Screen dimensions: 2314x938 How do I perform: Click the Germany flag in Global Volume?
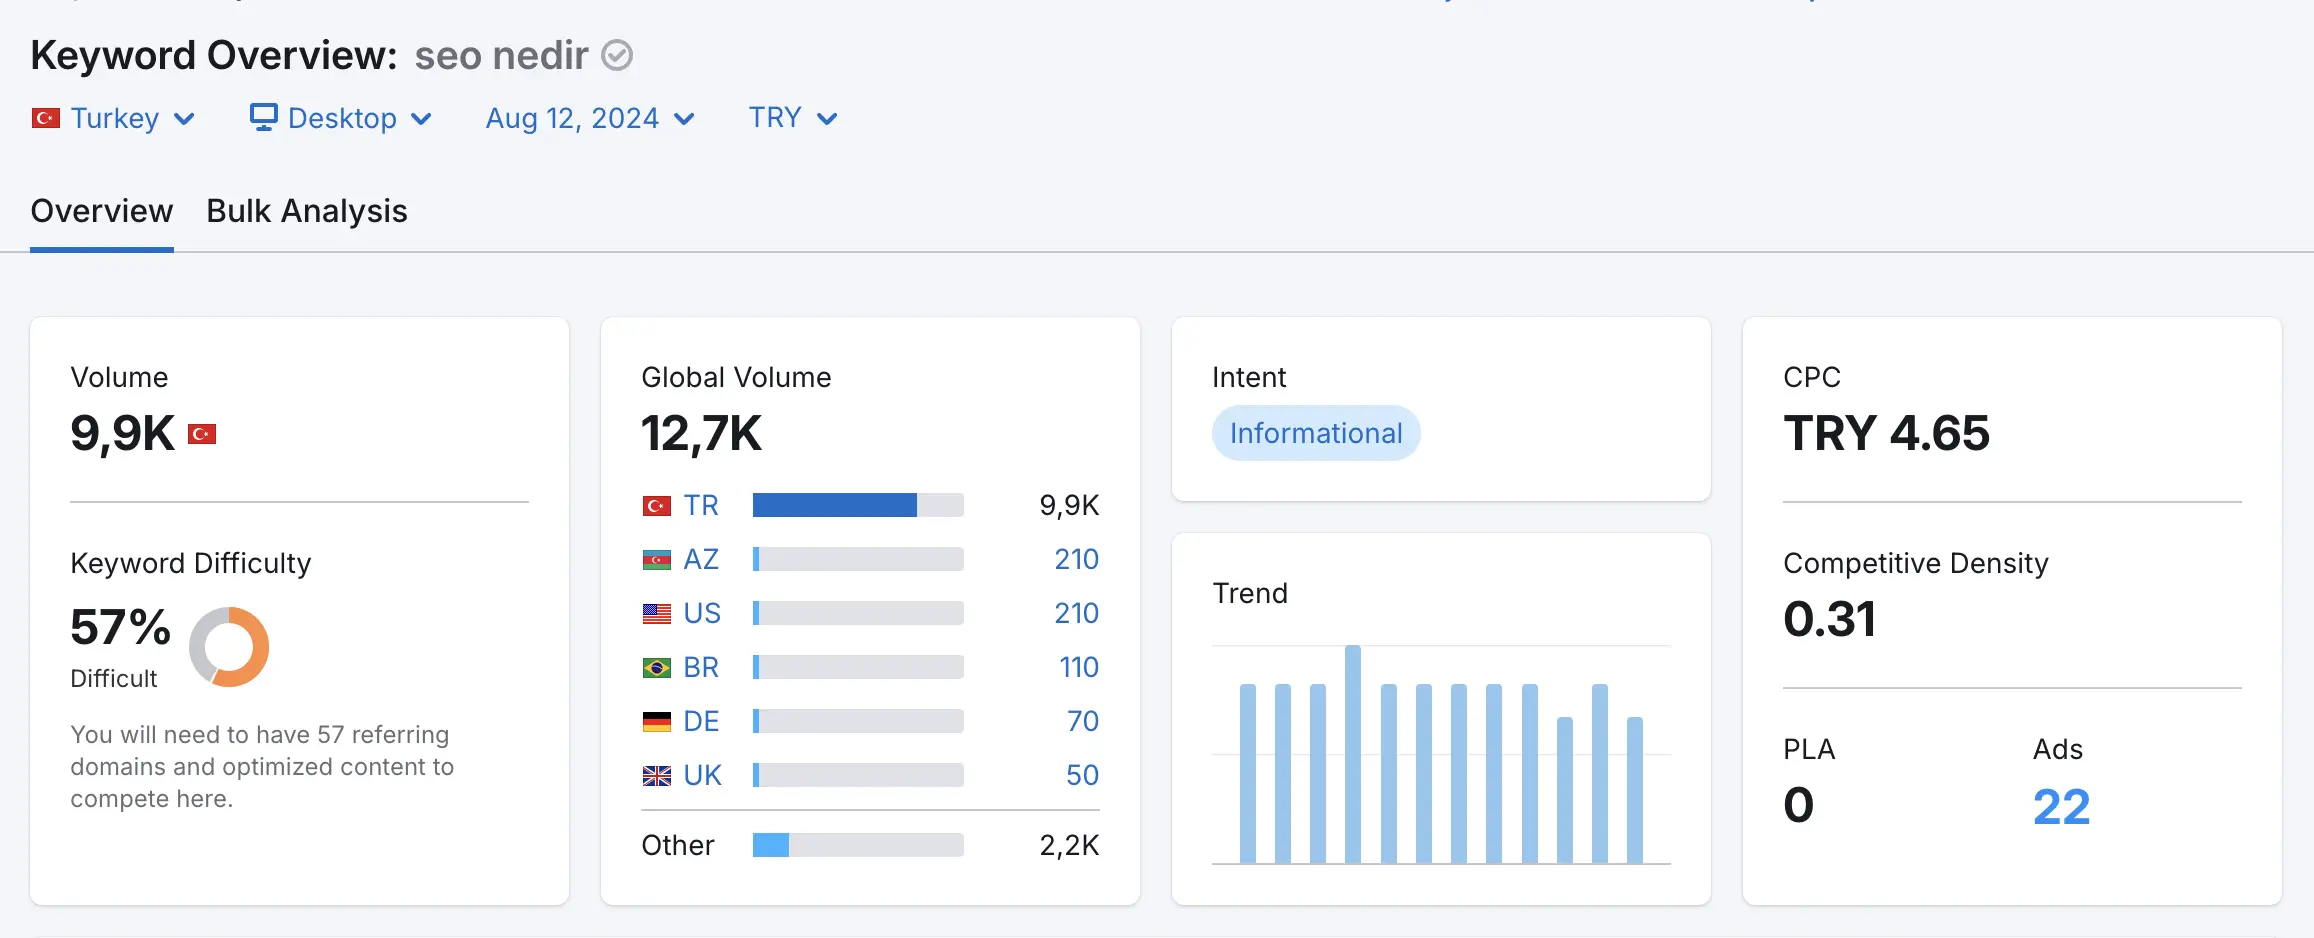656,722
